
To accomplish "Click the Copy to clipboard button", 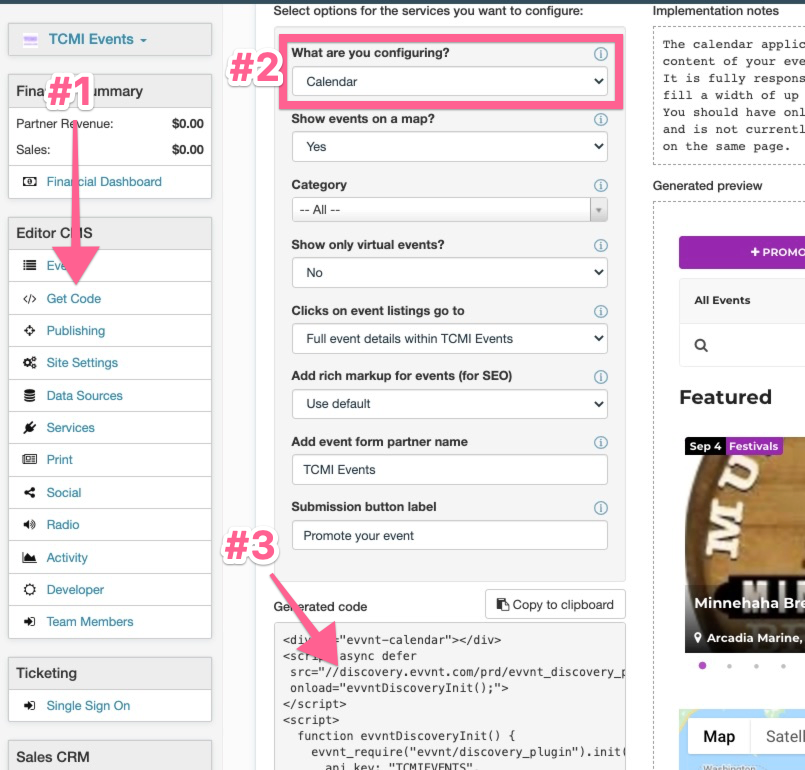I will [555, 604].
